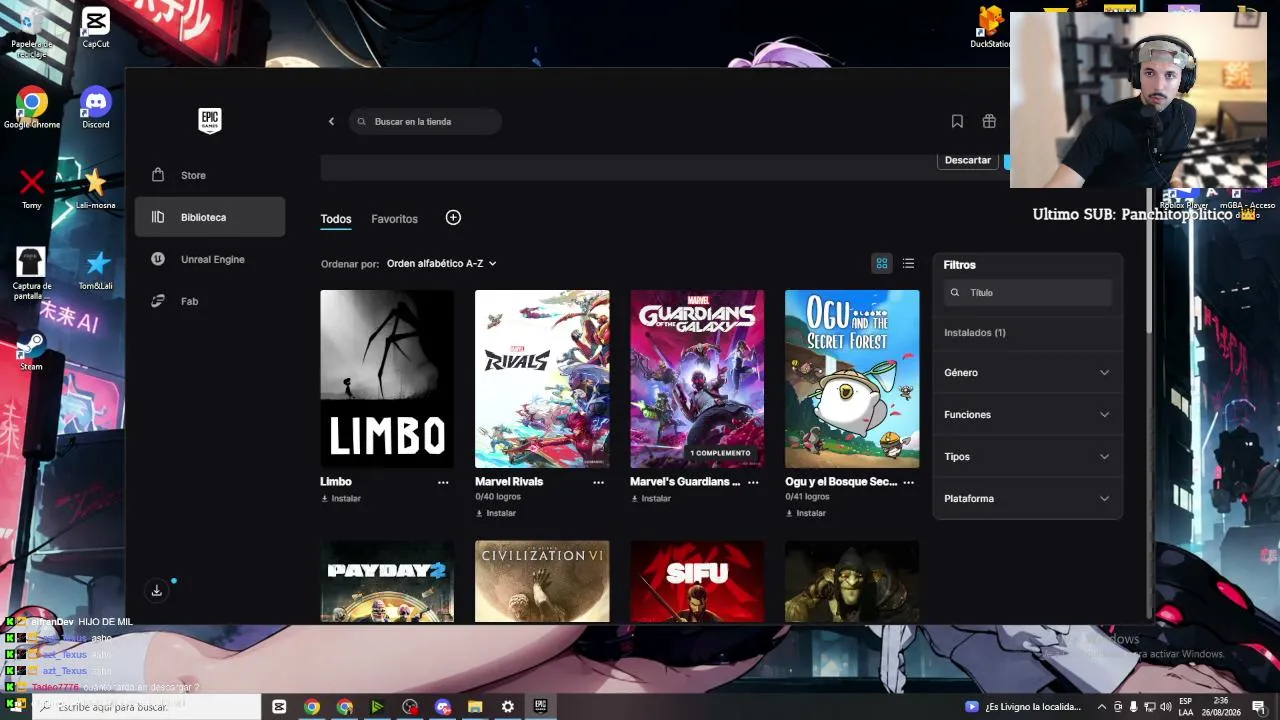Click the Marvel Rivals title text
The height and width of the screenshot is (720, 1280).
tap(509, 482)
